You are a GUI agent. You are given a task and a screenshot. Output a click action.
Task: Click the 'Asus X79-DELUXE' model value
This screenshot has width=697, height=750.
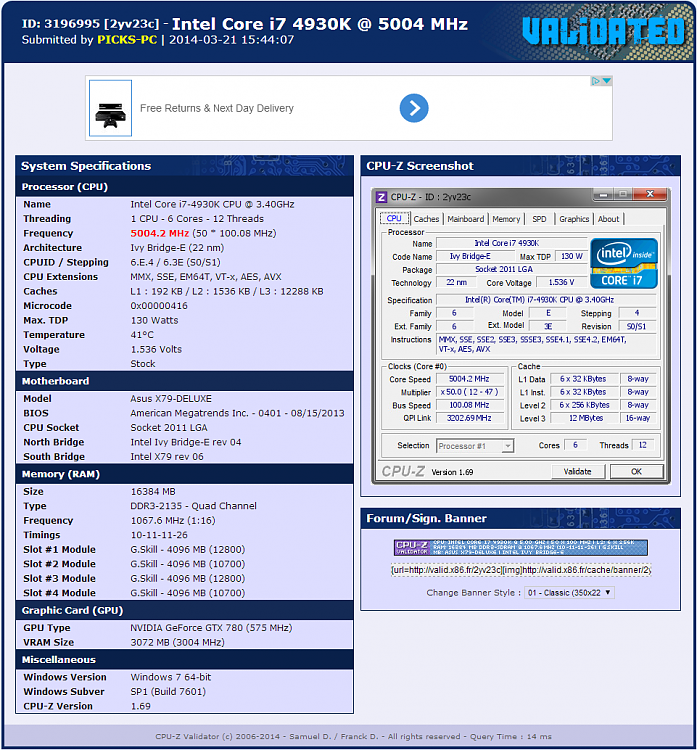171,399
